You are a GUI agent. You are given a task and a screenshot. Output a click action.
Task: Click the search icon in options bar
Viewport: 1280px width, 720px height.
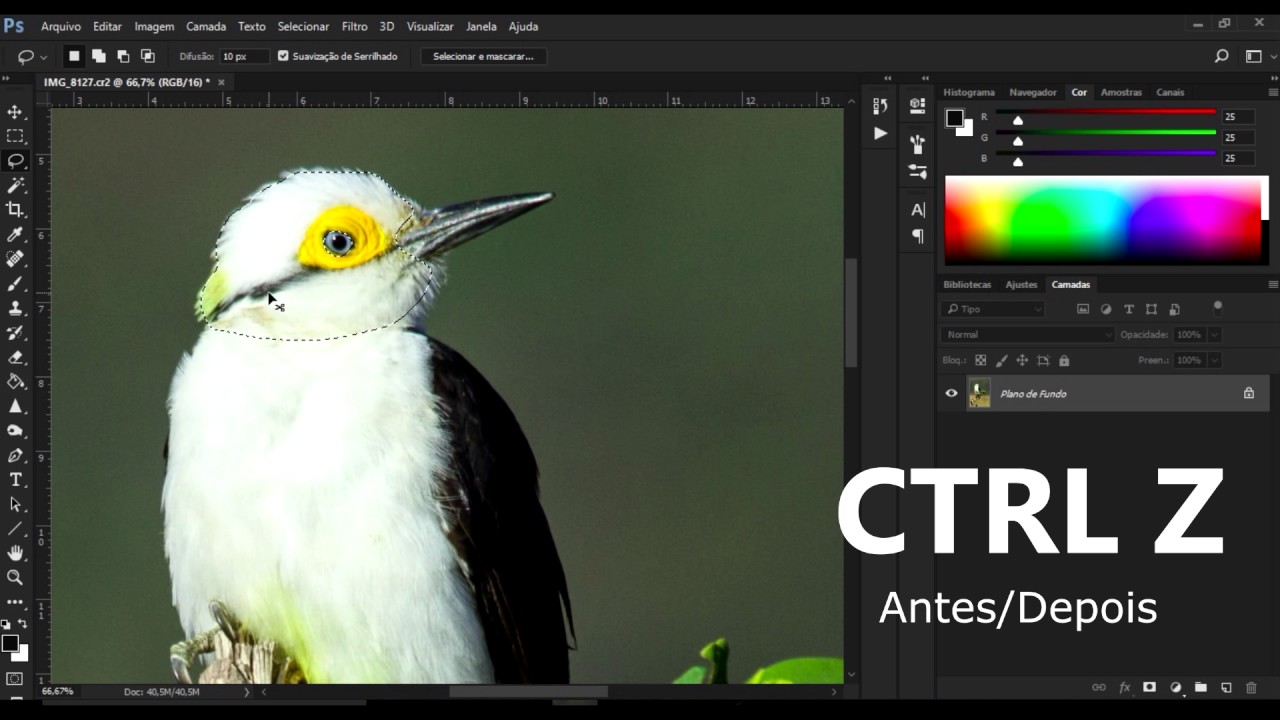click(1221, 56)
